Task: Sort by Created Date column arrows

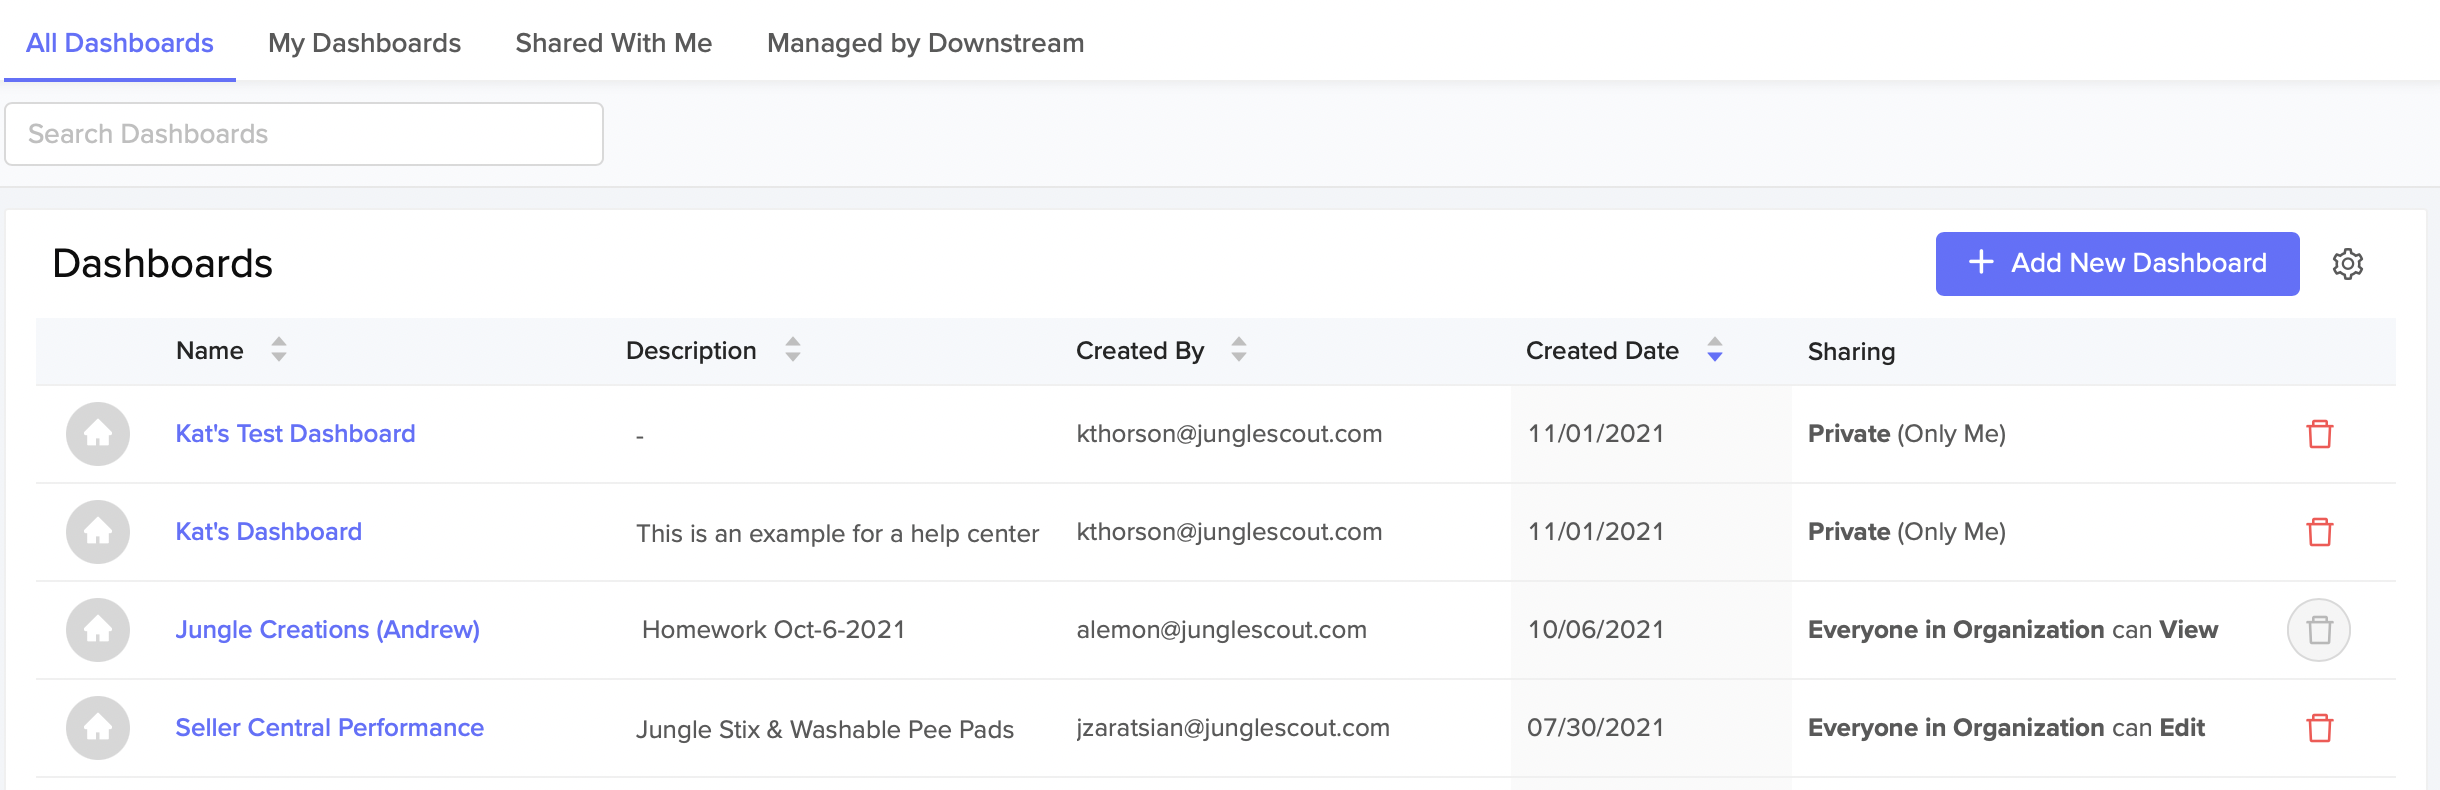Action: click(x=1715, y=350)
